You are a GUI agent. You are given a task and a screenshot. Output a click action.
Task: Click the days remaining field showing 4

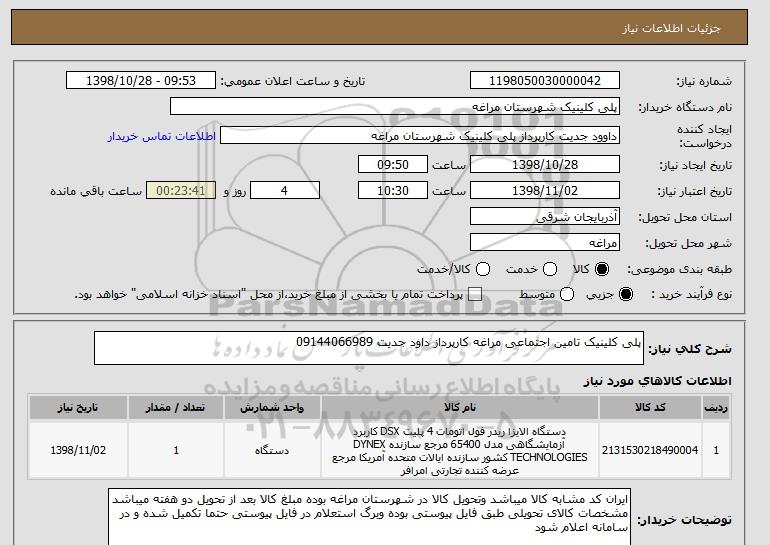(x=285, y=191)
